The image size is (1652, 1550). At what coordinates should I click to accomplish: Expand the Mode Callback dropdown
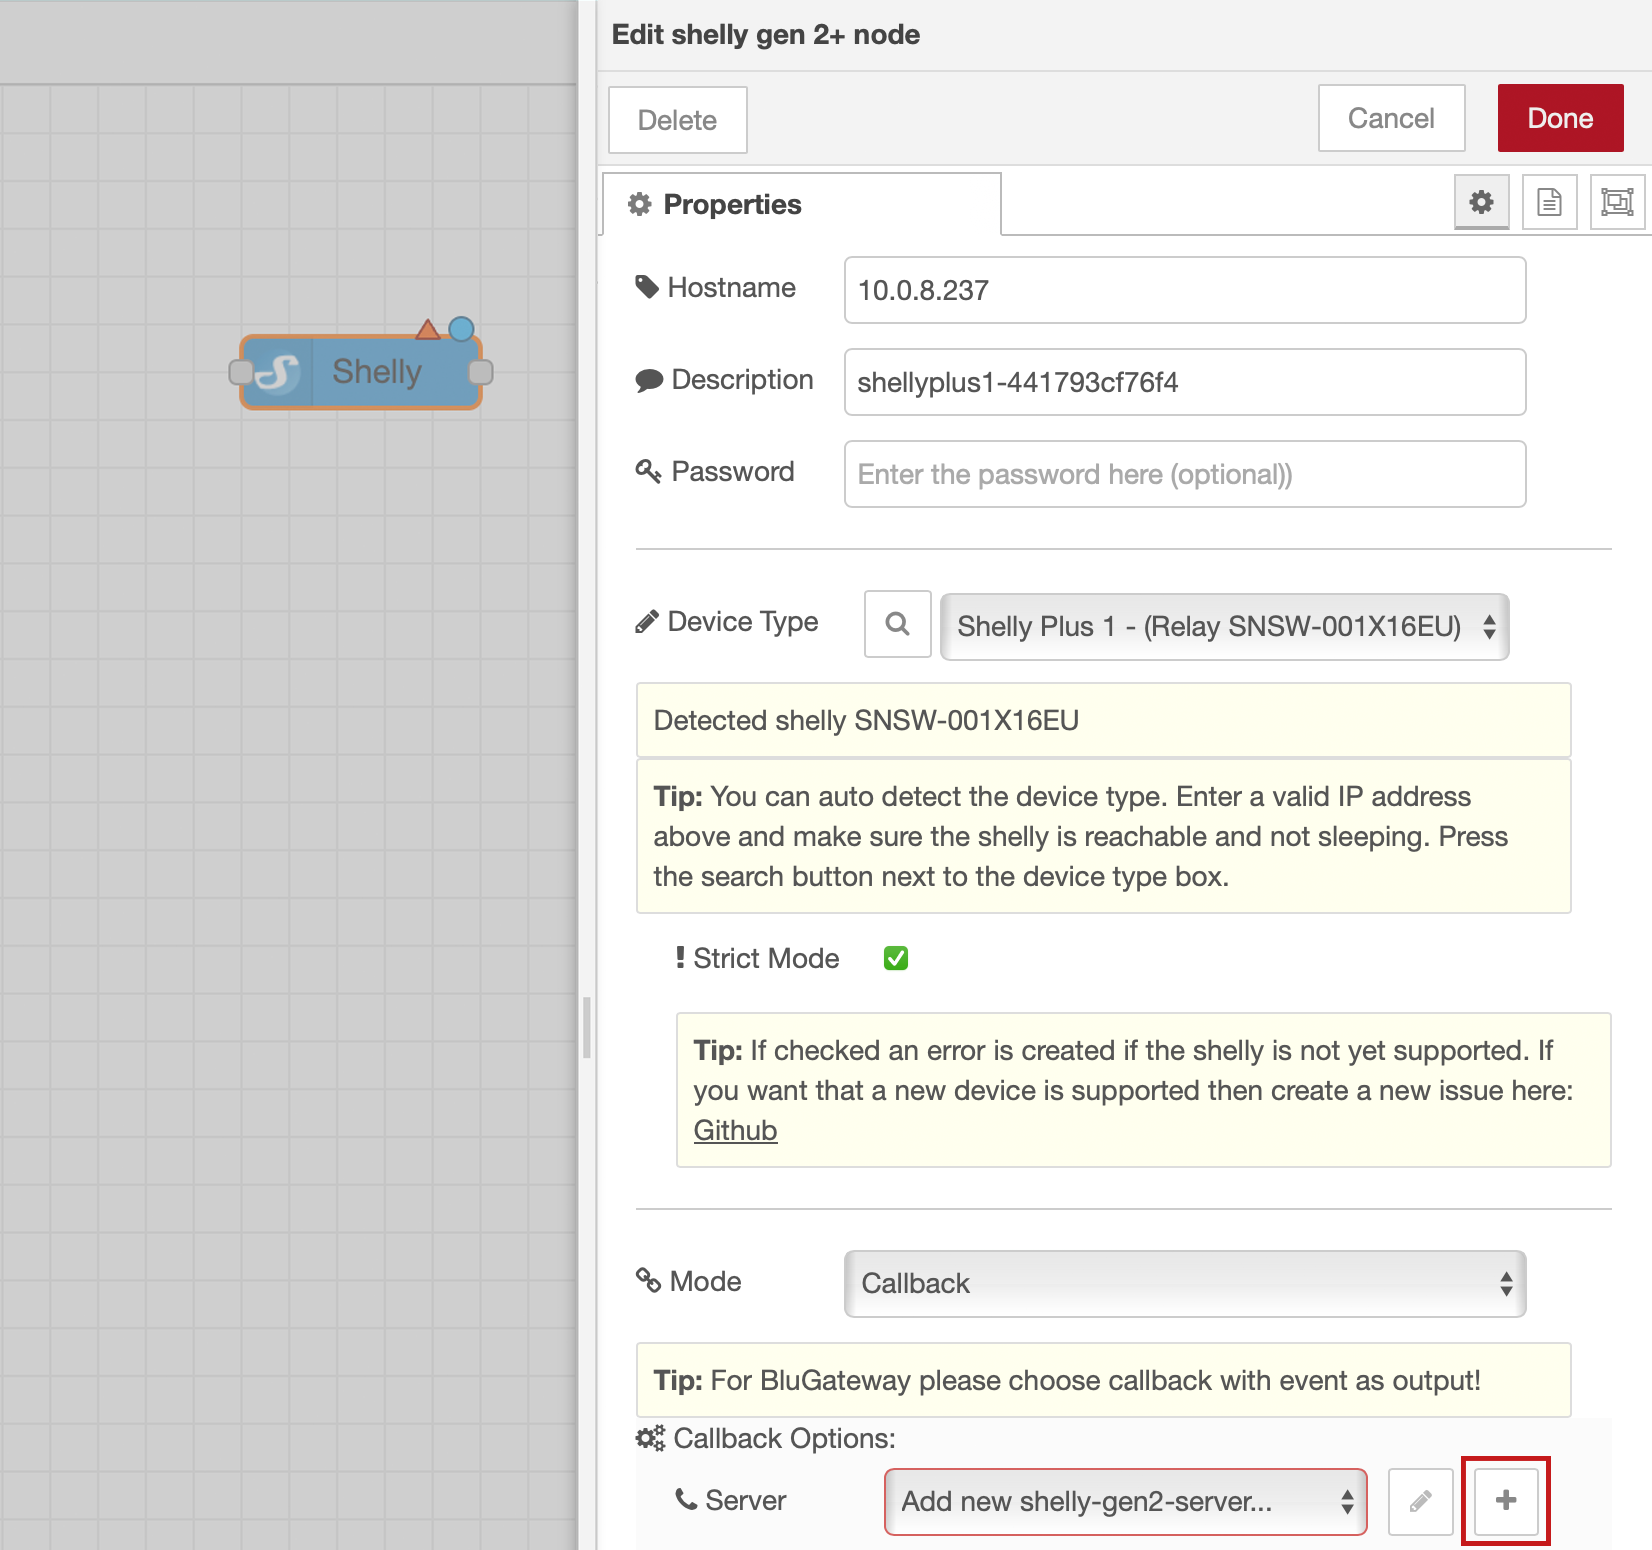coord(1184,1284)
